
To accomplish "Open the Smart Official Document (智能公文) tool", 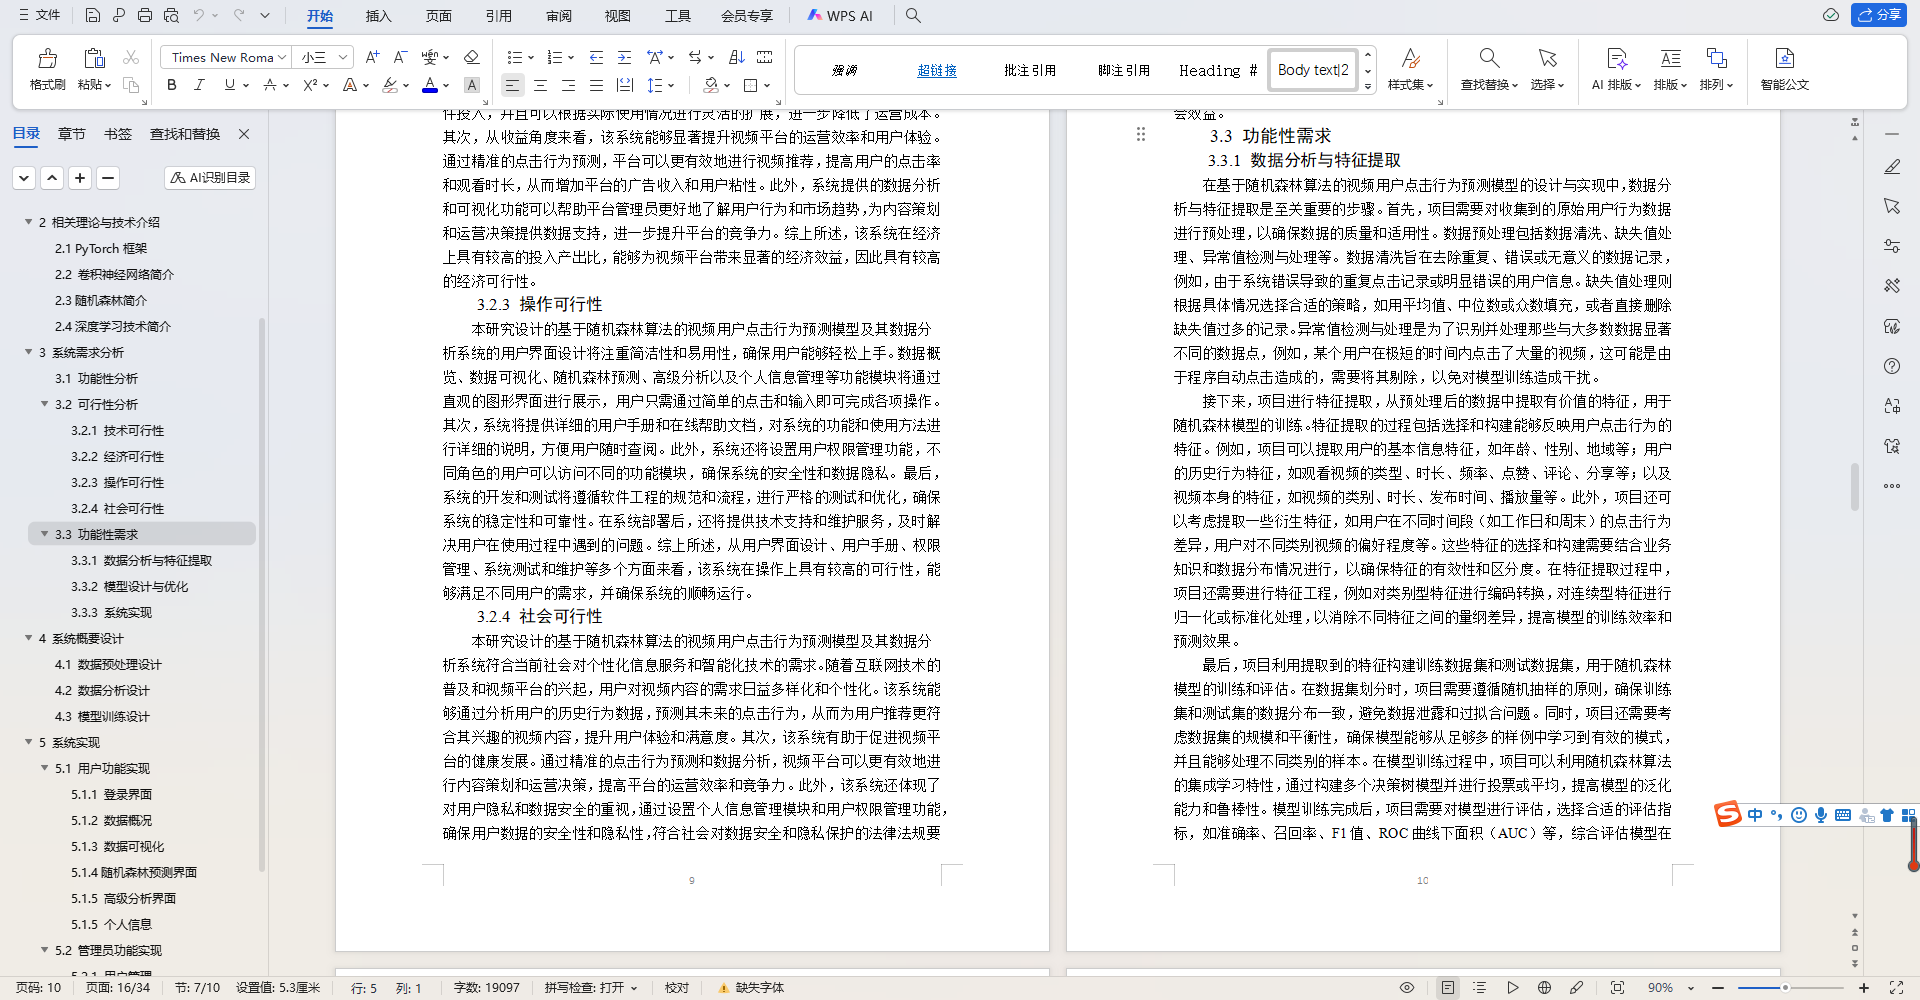I will (1785, 69).
